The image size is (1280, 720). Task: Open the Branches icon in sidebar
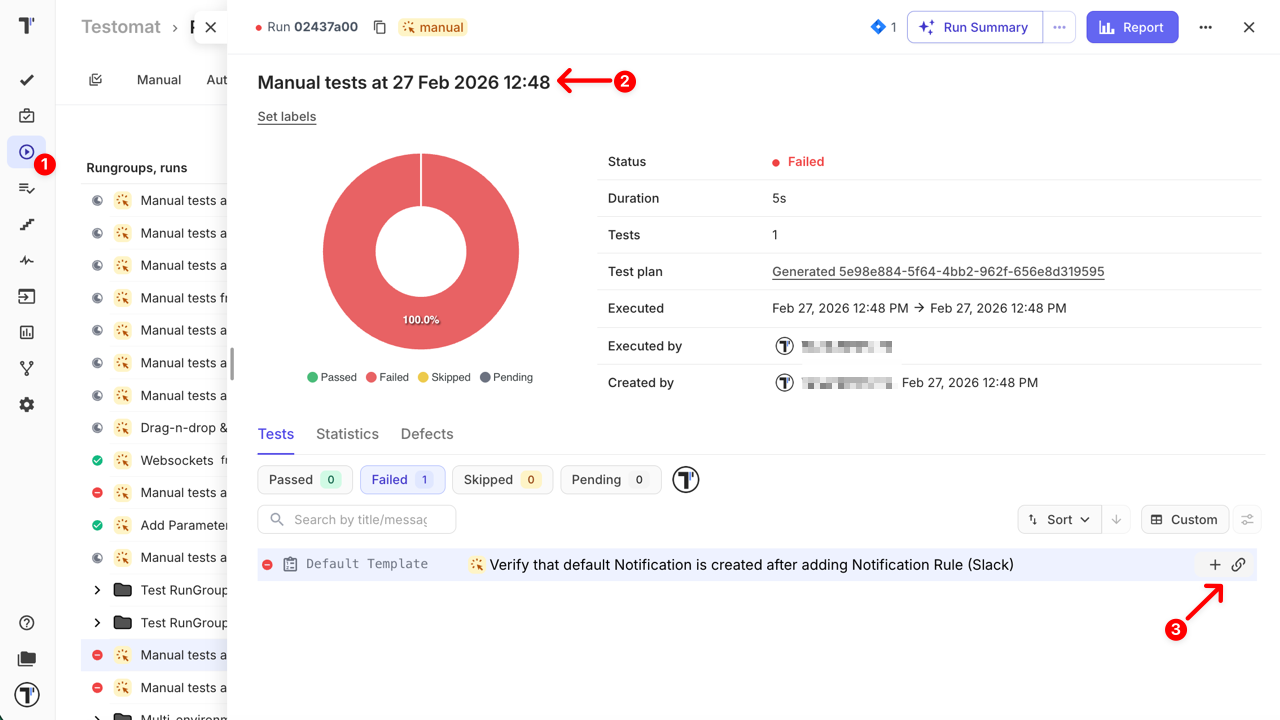click(x=27, y=368)
